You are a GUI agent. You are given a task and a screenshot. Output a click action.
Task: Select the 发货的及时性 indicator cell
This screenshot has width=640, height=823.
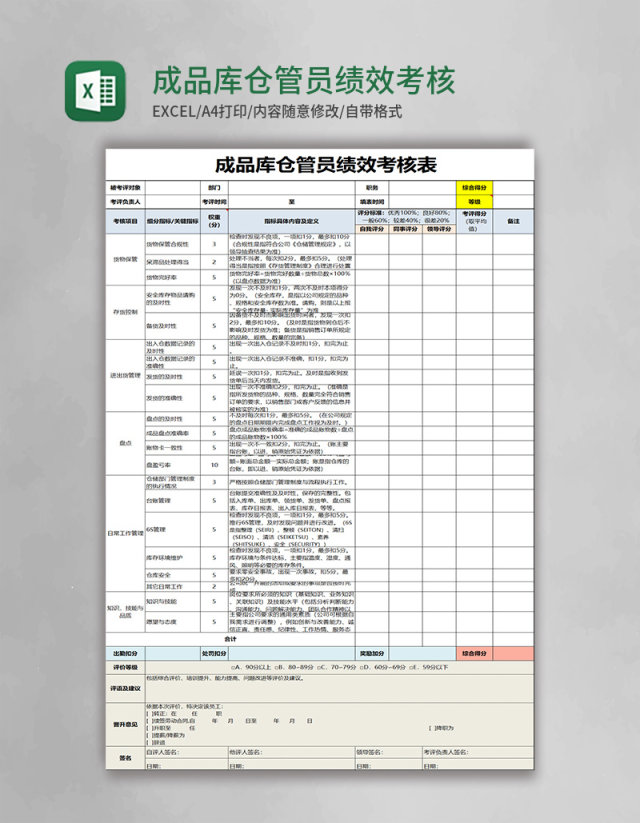pos(173,376)
